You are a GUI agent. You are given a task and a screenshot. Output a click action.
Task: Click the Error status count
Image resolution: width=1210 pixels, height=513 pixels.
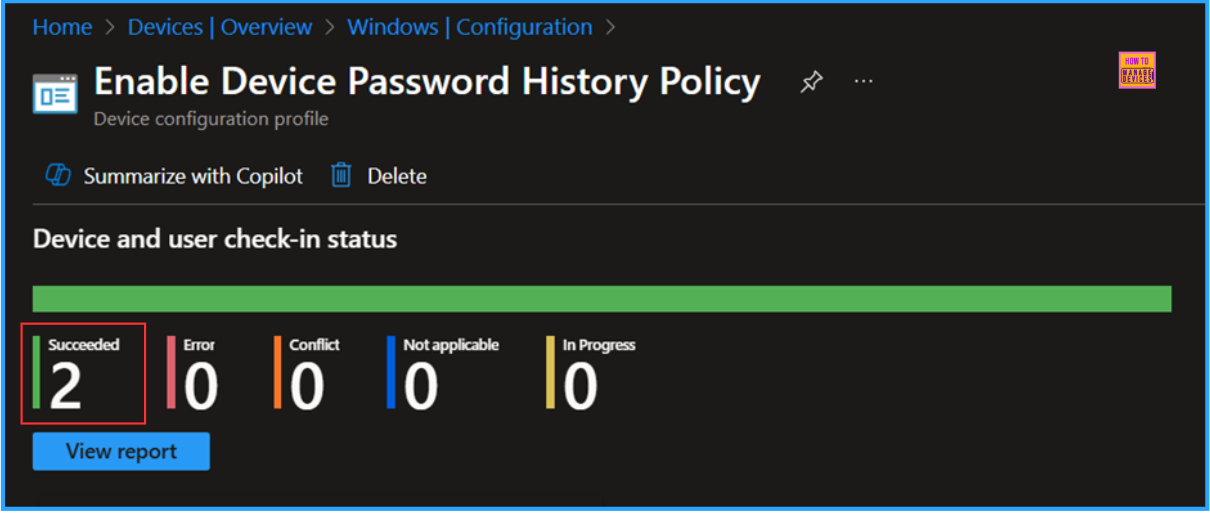tap(201, 386)
